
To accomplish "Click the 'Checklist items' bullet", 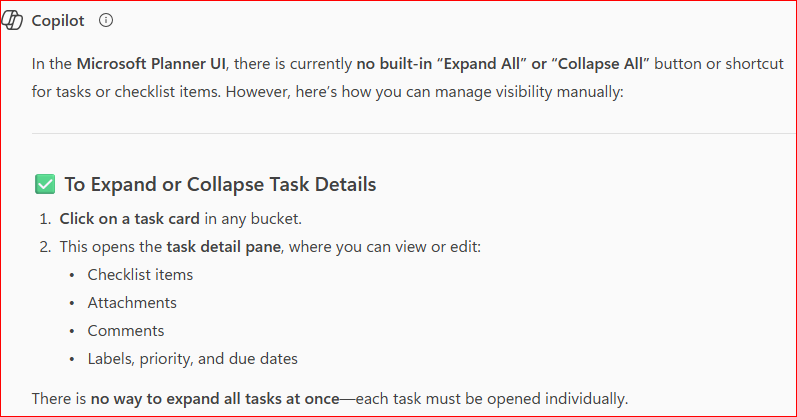I will 140,275.
